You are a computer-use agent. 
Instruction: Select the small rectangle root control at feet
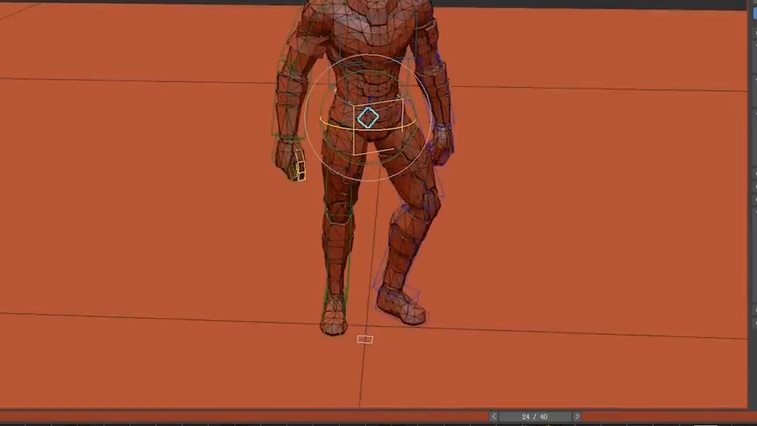click(x=365, y=340)
